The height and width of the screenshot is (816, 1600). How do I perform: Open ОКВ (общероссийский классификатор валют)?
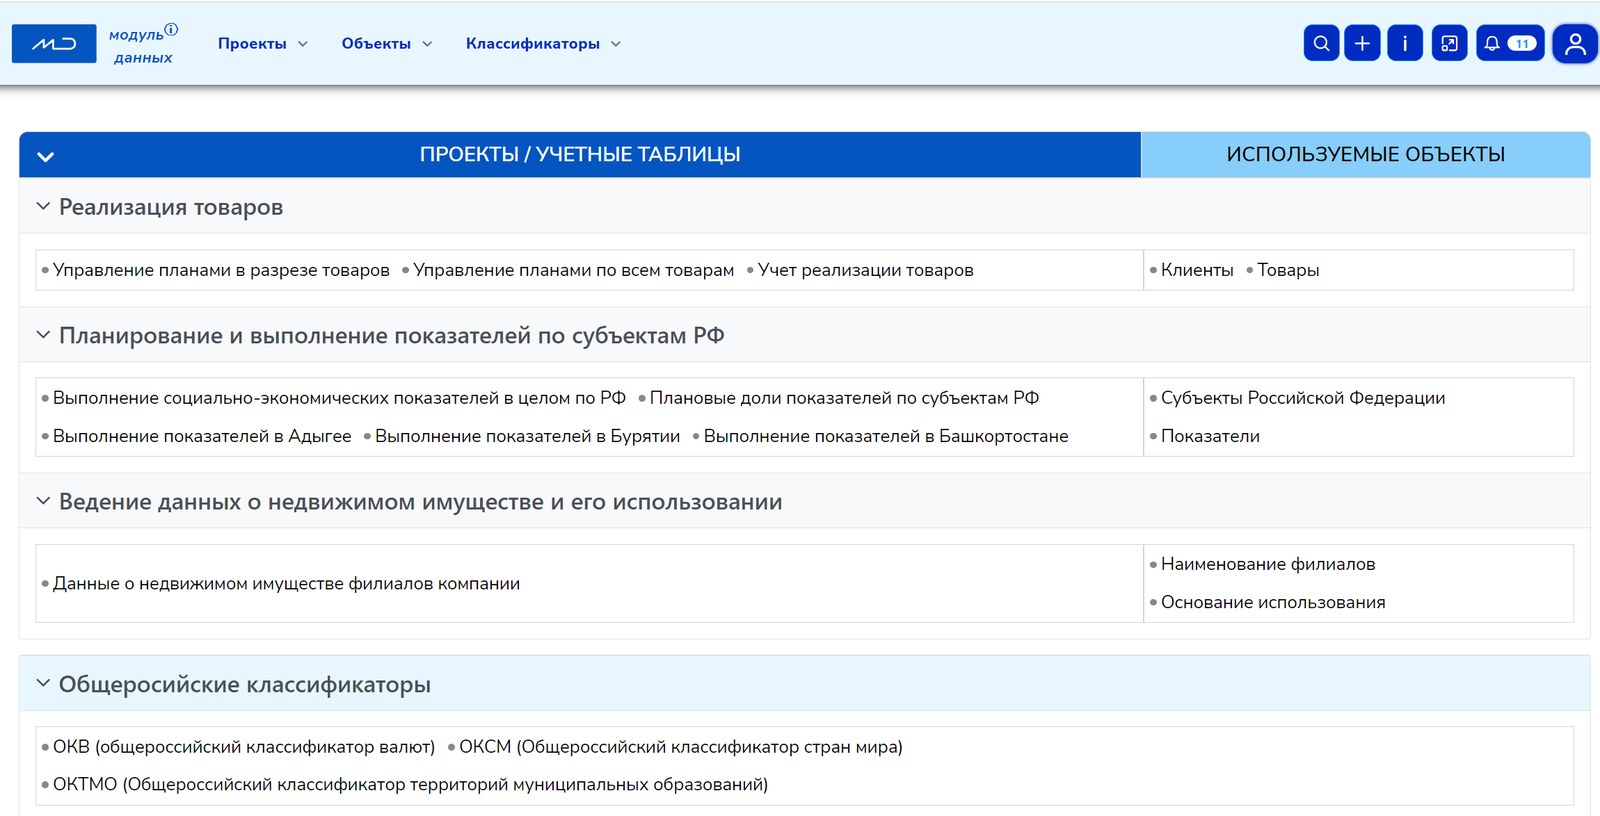pos(244,747)
